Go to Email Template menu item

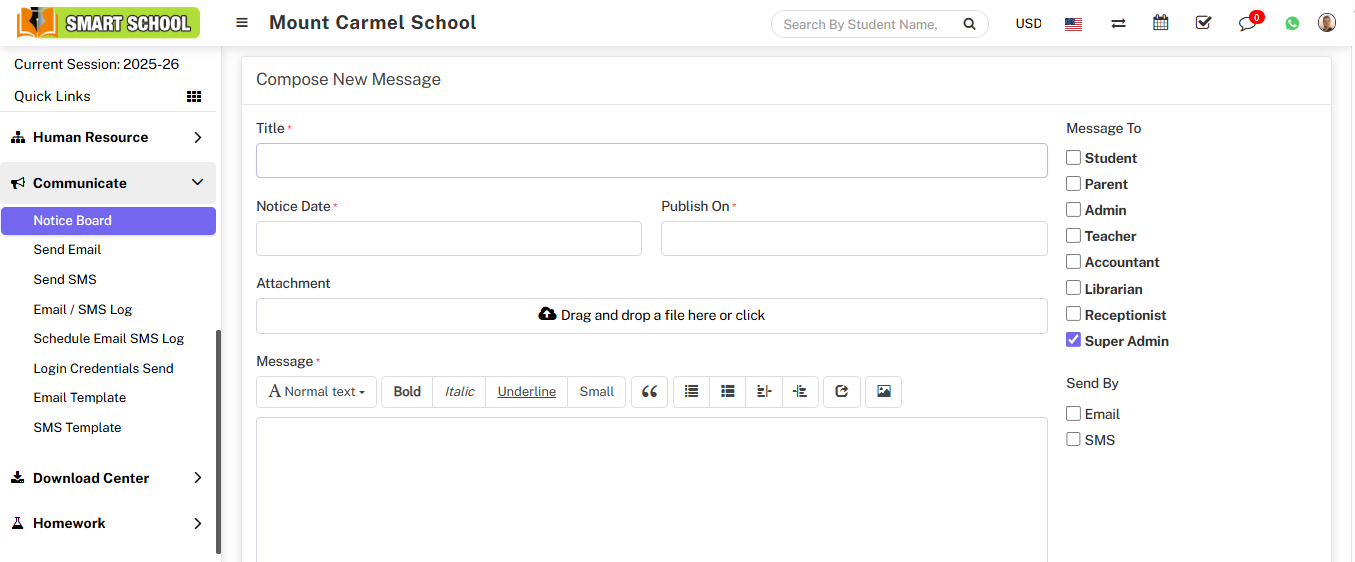coord(79,398)
